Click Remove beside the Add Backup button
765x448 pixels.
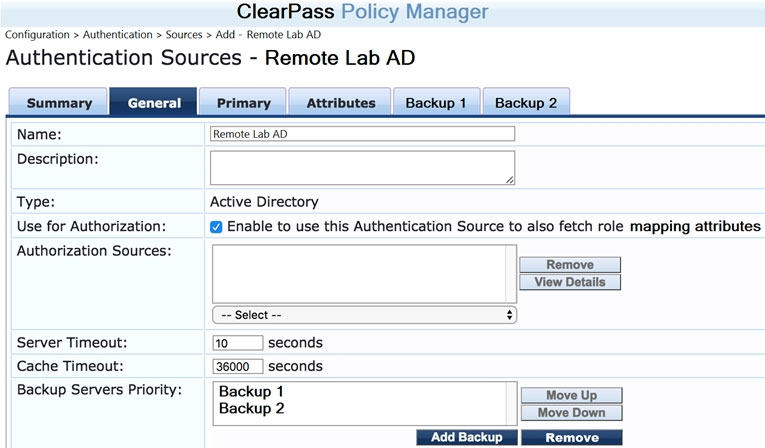(x=571, y=437)
